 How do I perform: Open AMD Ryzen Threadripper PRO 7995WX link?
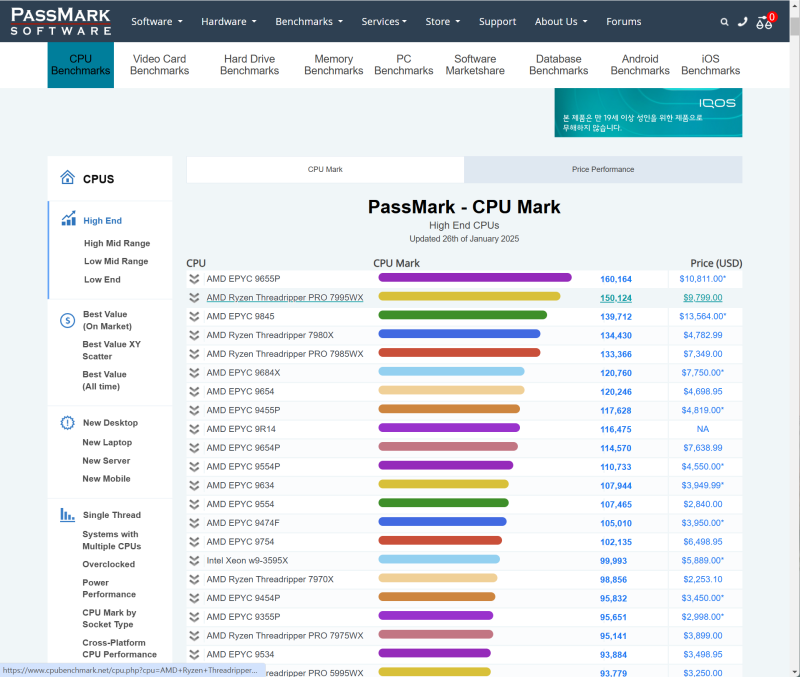[285, 298]
